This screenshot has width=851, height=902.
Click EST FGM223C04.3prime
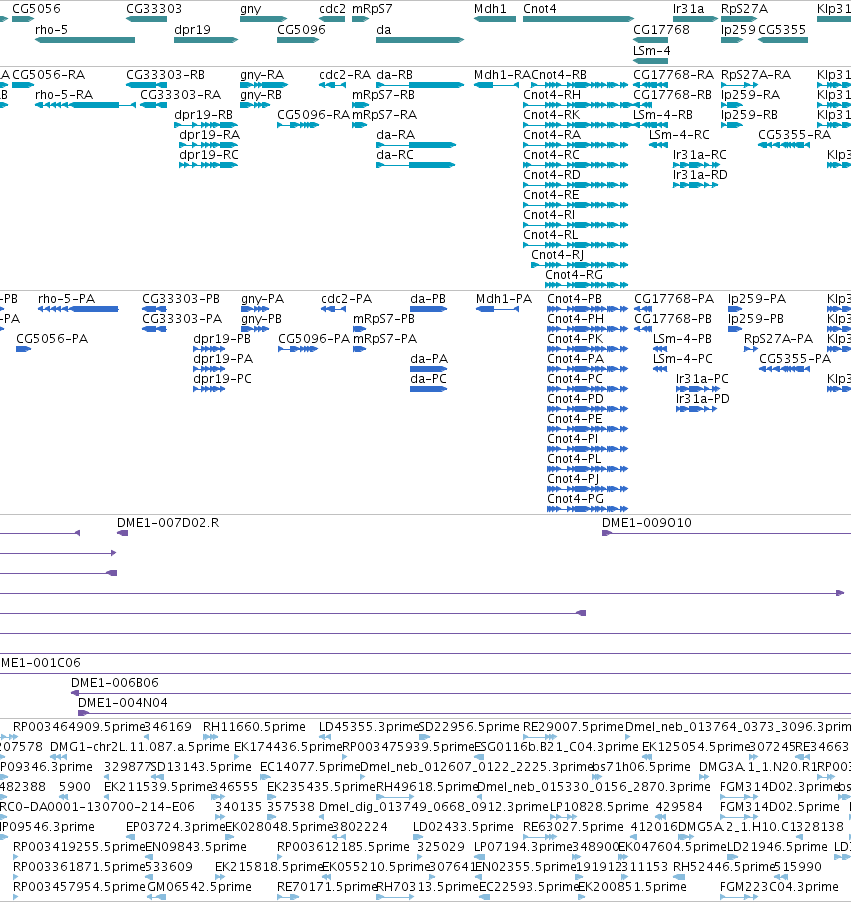779,886
